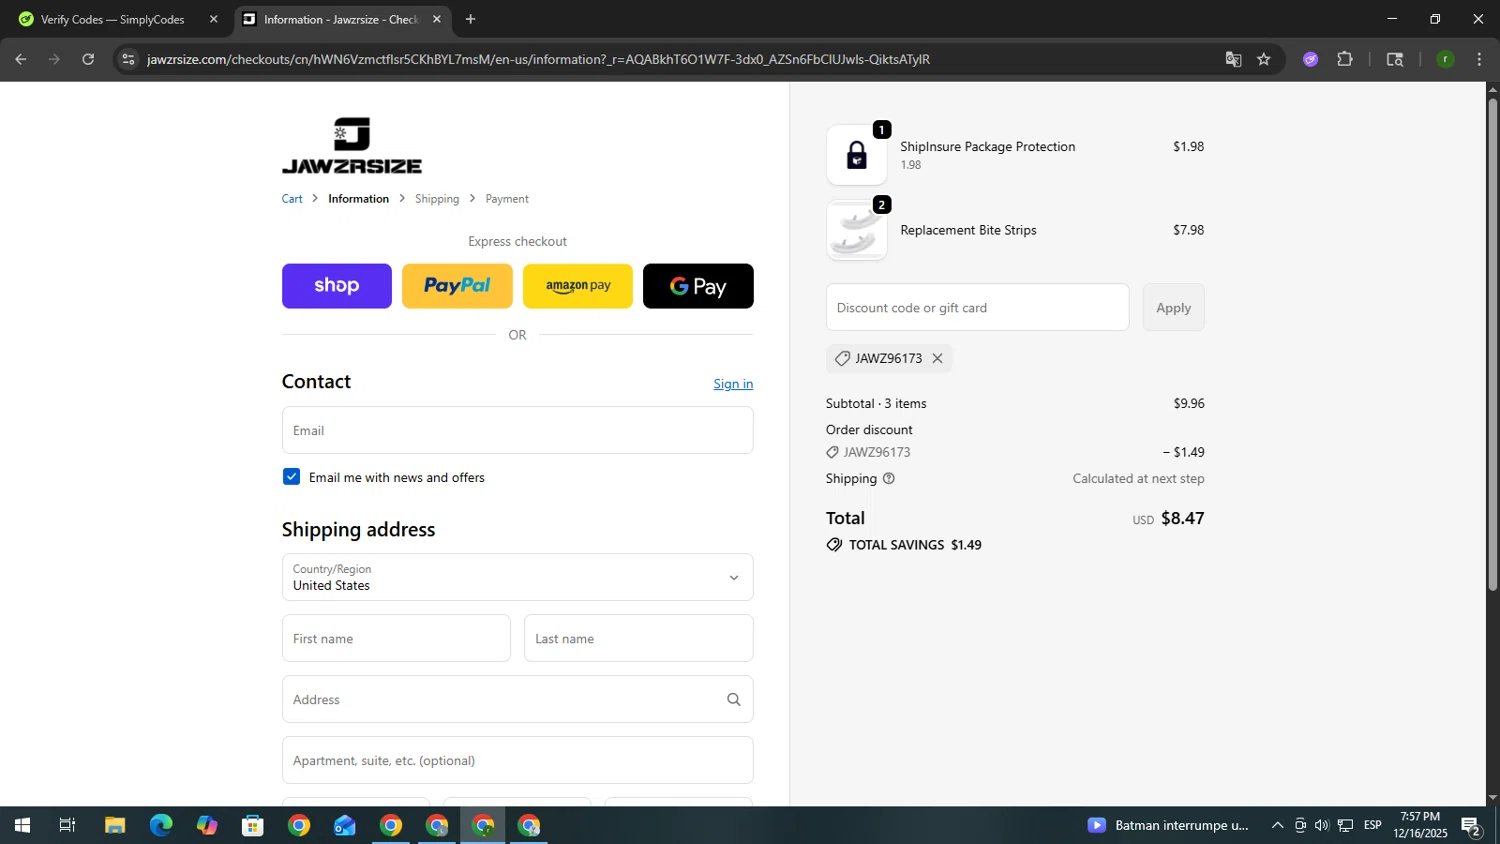Open the browser side panel icon
The image size is (1500, 844).
[x=1395, y=59]
